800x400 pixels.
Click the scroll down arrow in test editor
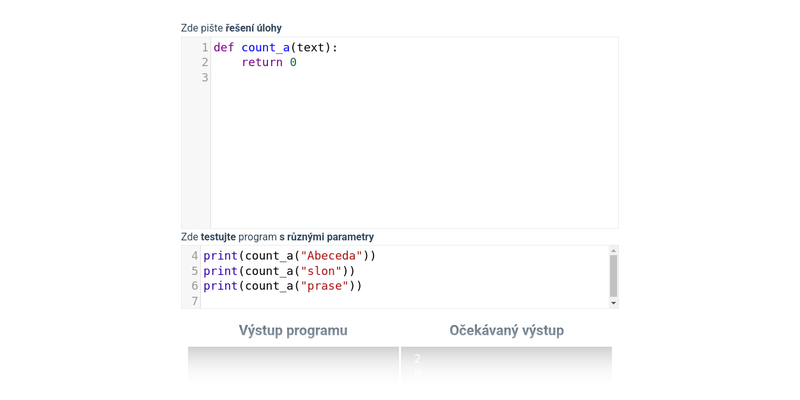point(613,302)
